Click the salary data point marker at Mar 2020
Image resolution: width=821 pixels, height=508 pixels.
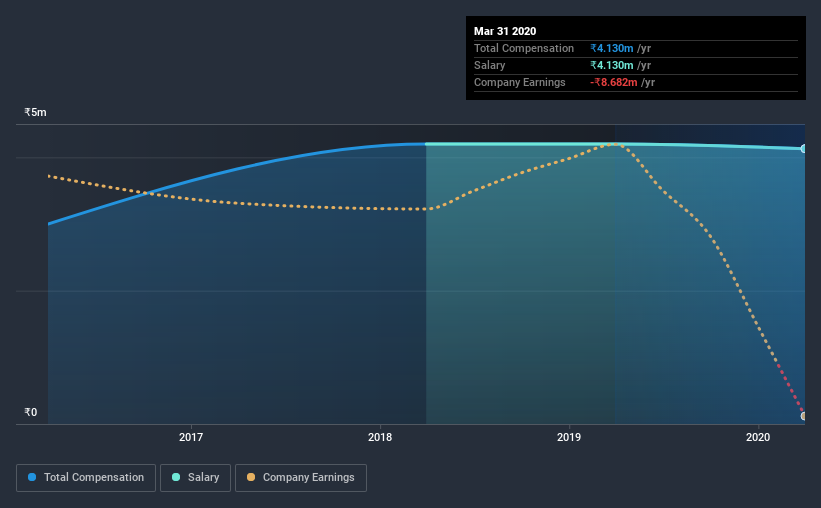click(x=803, y=149)
